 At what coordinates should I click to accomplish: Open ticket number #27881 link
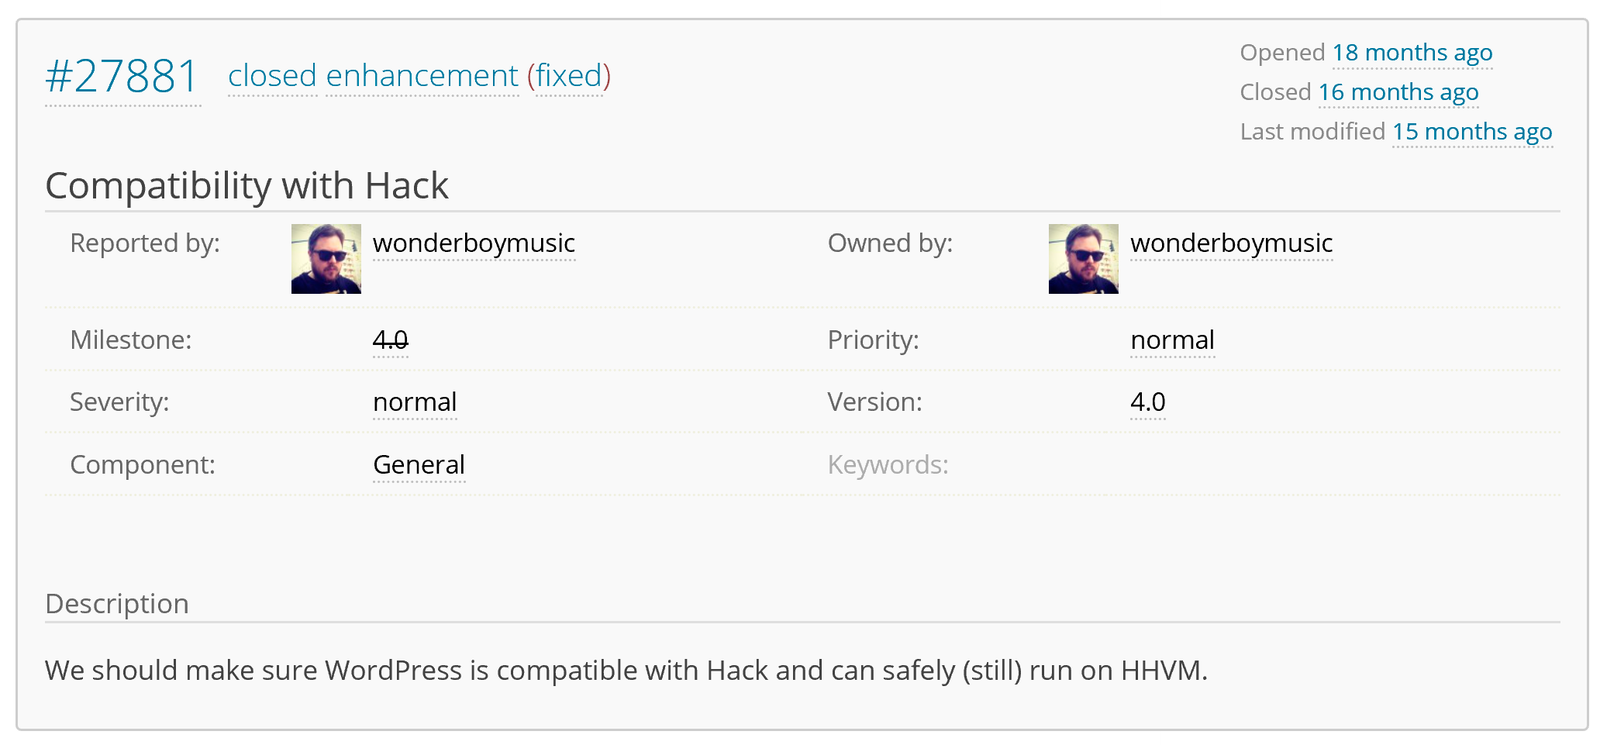[123, 77]
